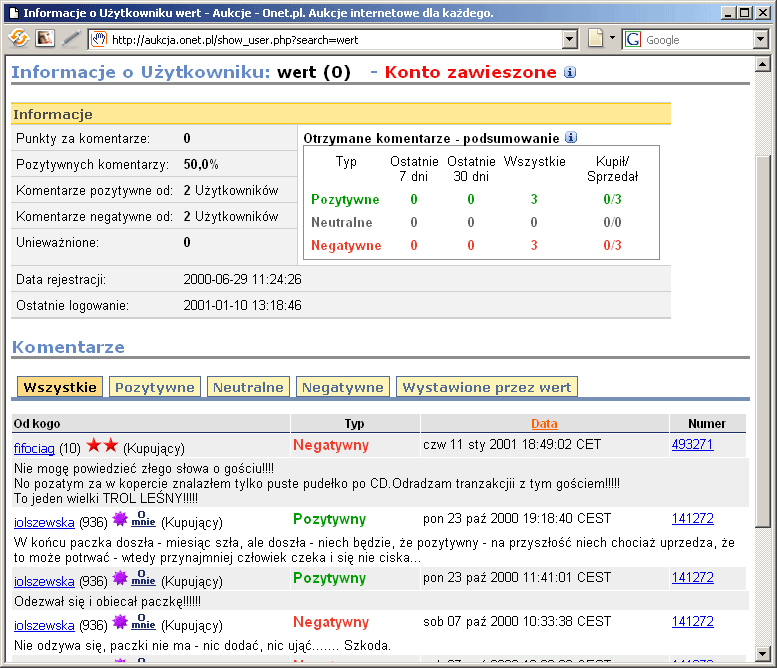Click the red stars next to fifociag

coord(102,445)
